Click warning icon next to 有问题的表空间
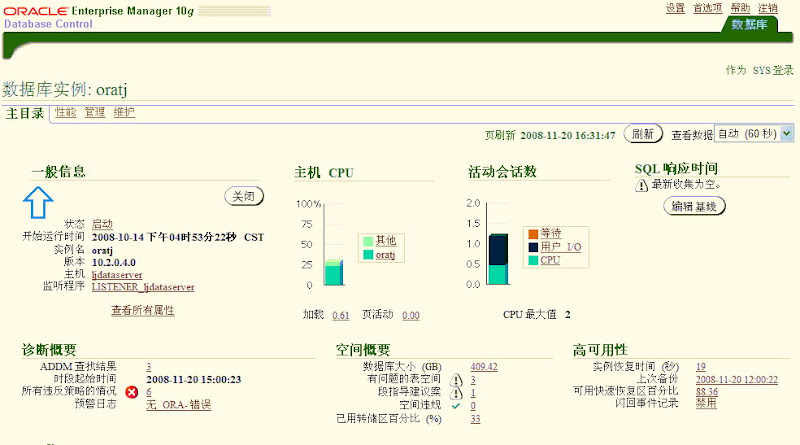The height and width of the screenshot is (445, 800). click(456, 380)
